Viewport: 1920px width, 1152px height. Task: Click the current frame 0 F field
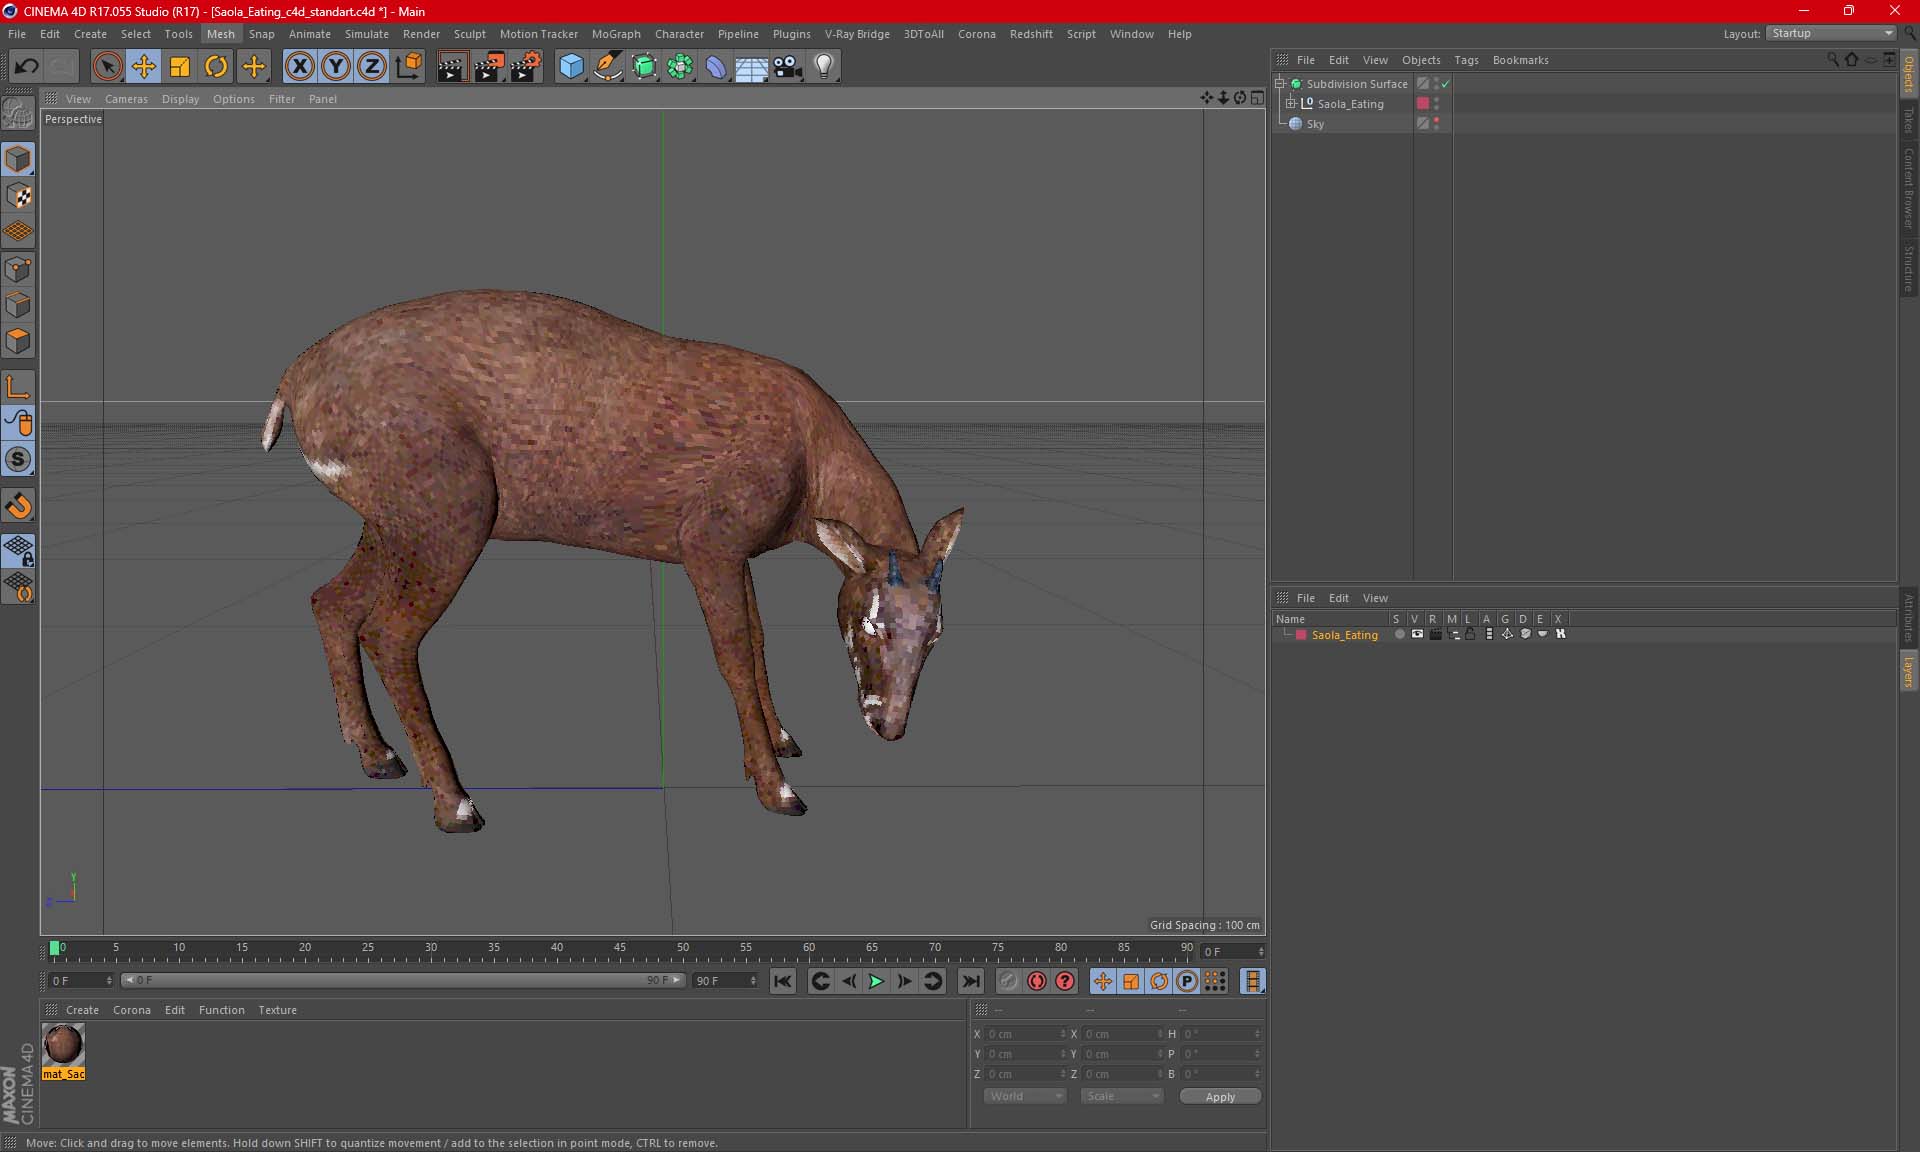coord(1233,951)
